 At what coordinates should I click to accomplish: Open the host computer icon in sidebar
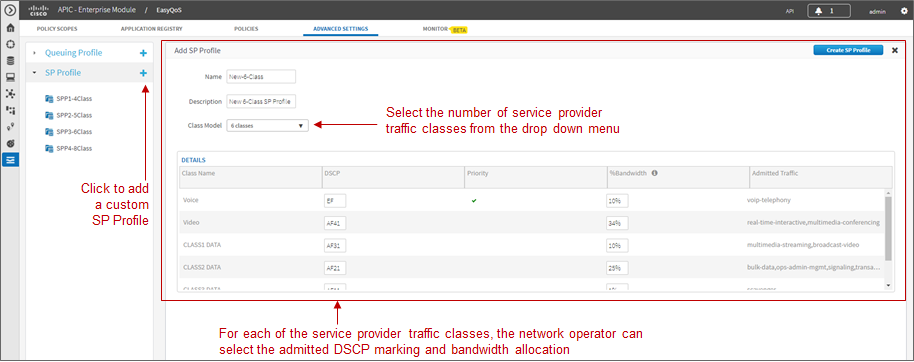coord(10,77)
